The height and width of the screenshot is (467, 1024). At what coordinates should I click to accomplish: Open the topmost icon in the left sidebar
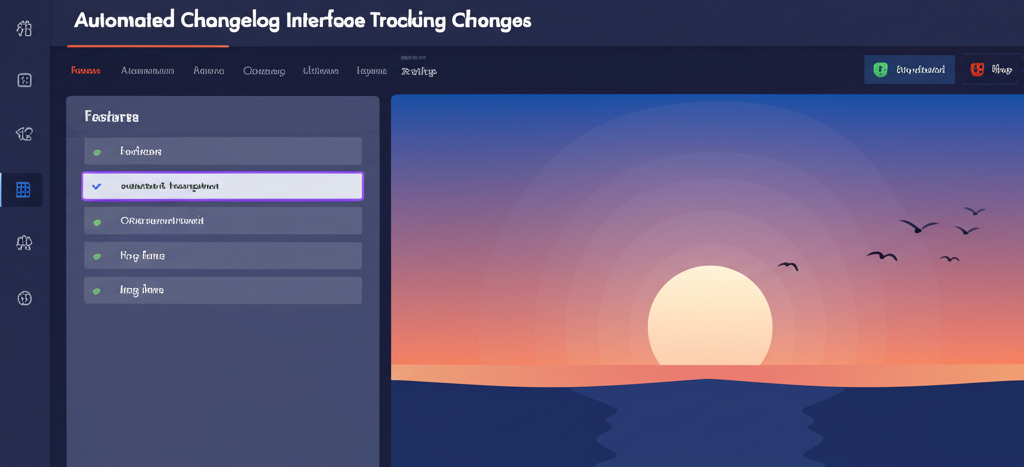24,29
